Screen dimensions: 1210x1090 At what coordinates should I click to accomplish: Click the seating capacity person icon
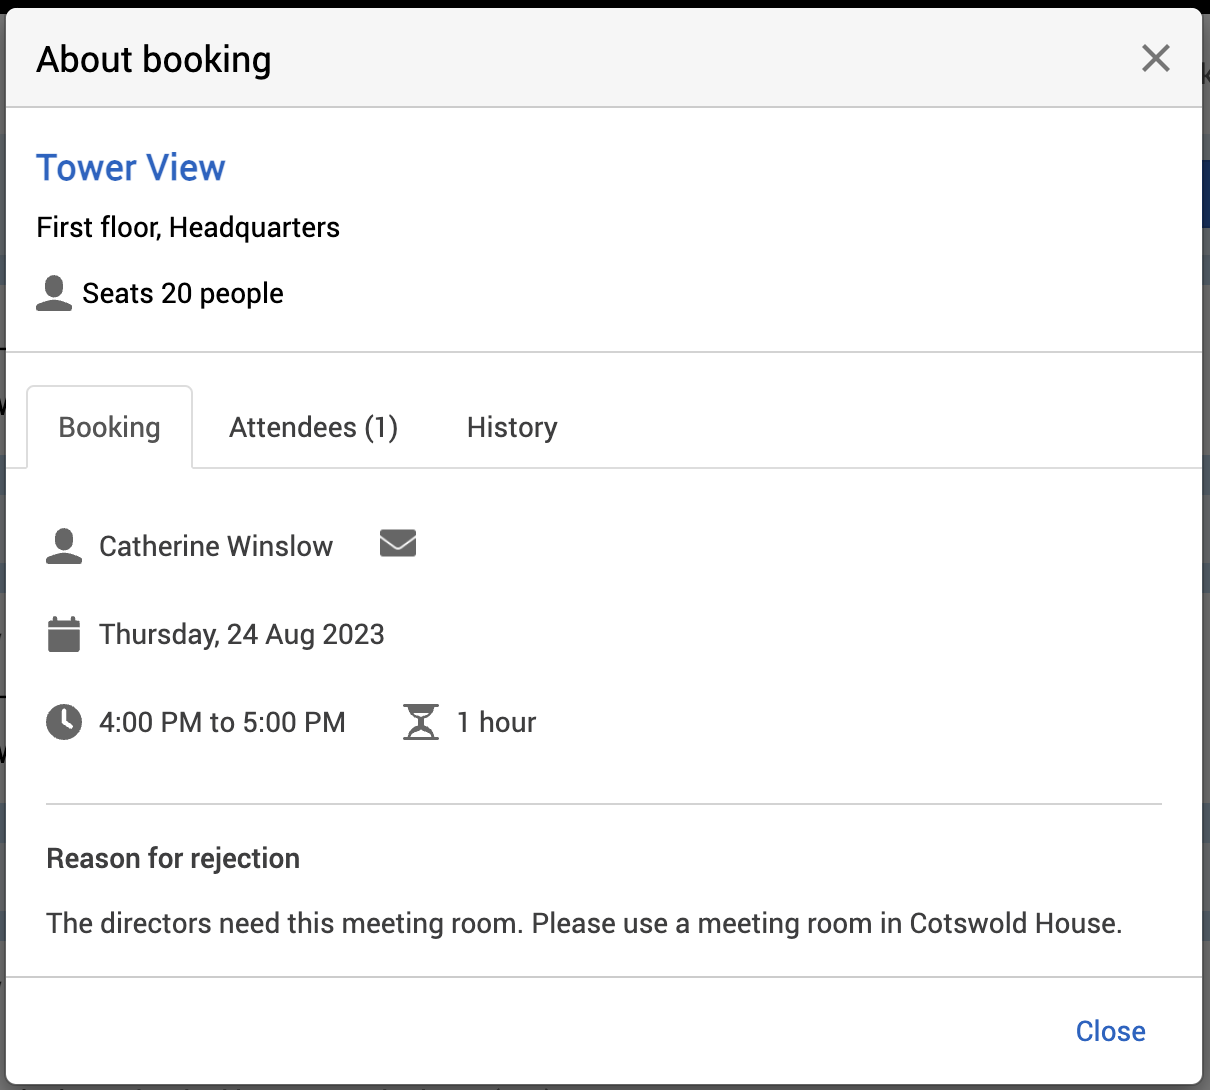click(54, 293)
